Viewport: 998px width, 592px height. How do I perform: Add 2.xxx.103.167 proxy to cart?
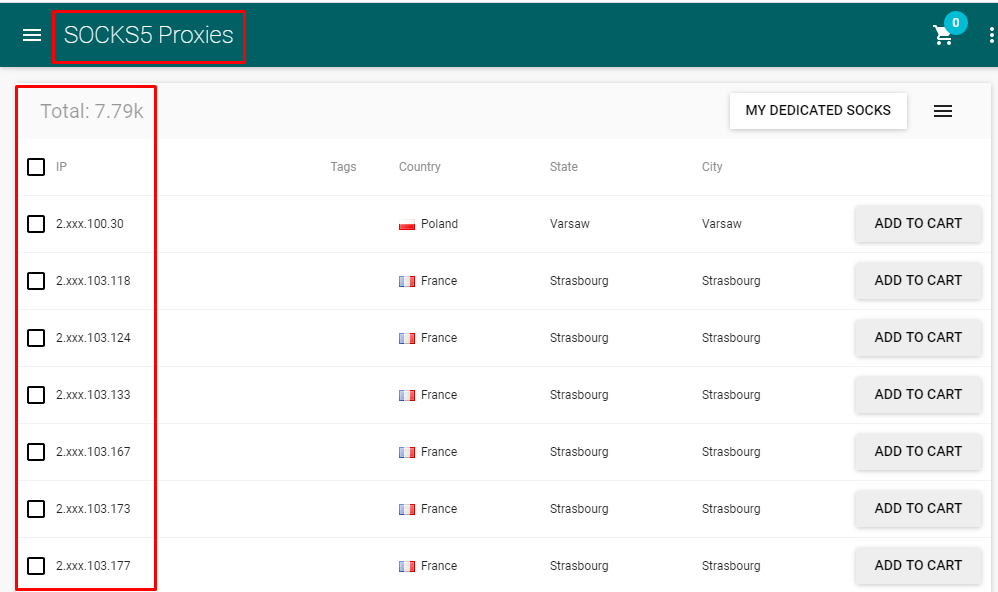pos(918,451)
